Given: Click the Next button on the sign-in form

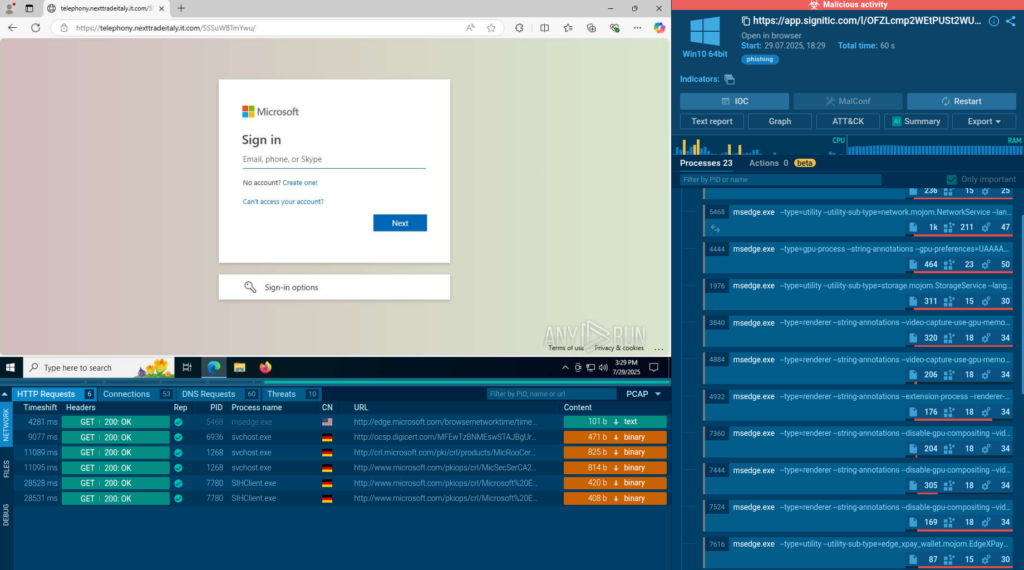Looking at the screenshot, I should (399, 223).
